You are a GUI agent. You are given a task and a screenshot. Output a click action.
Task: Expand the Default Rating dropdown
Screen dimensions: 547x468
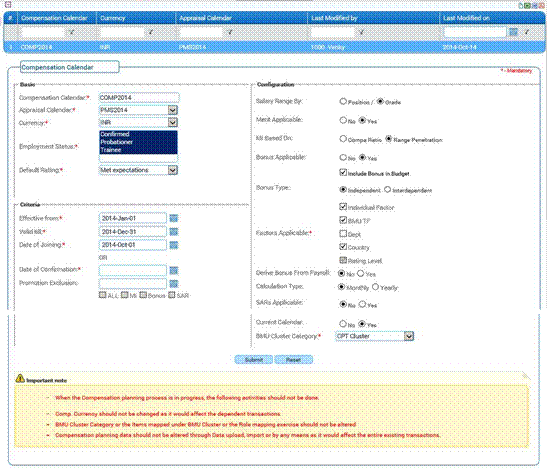[173, 170]
